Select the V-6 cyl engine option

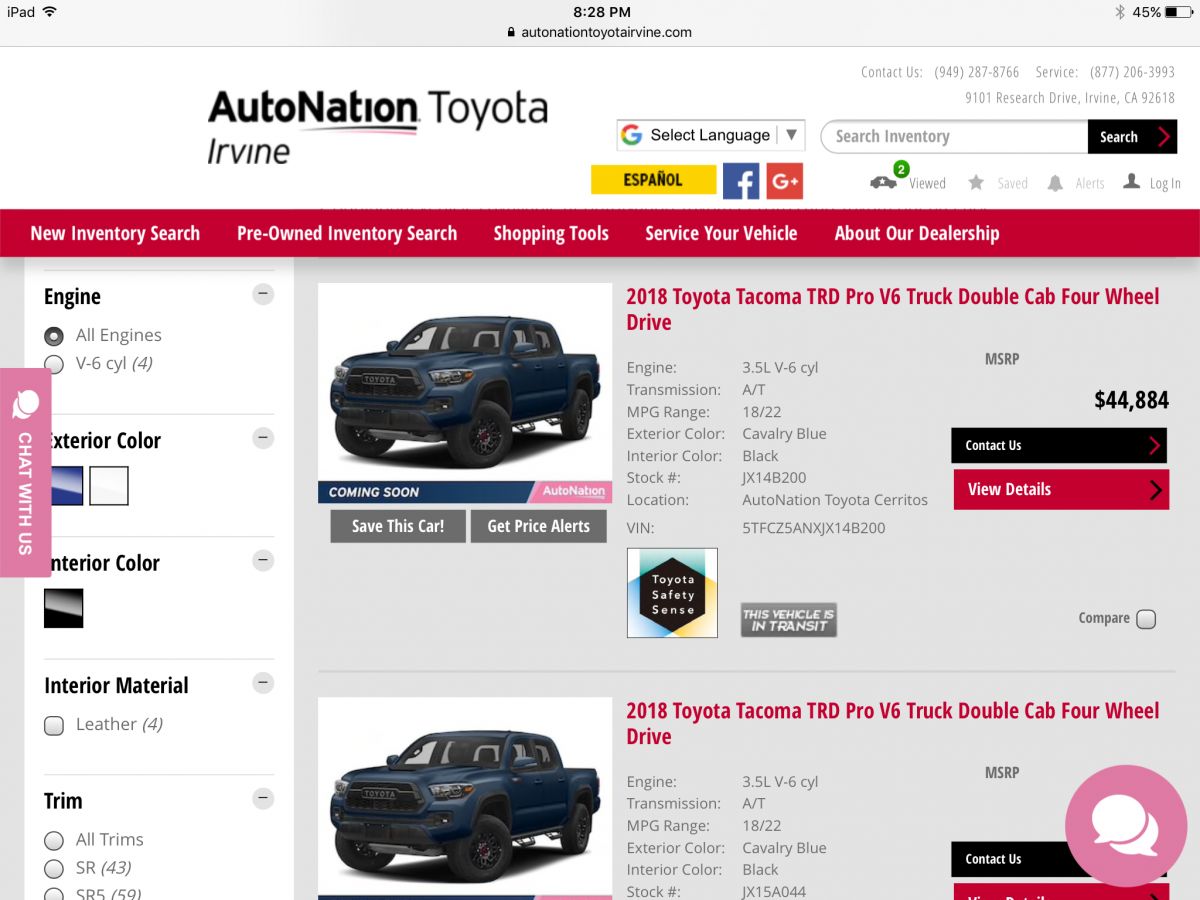pos(55,364)
